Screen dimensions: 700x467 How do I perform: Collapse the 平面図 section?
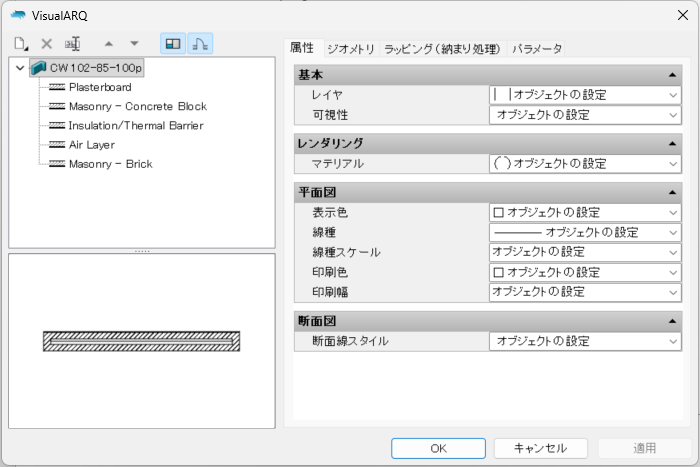click(672, 192)
